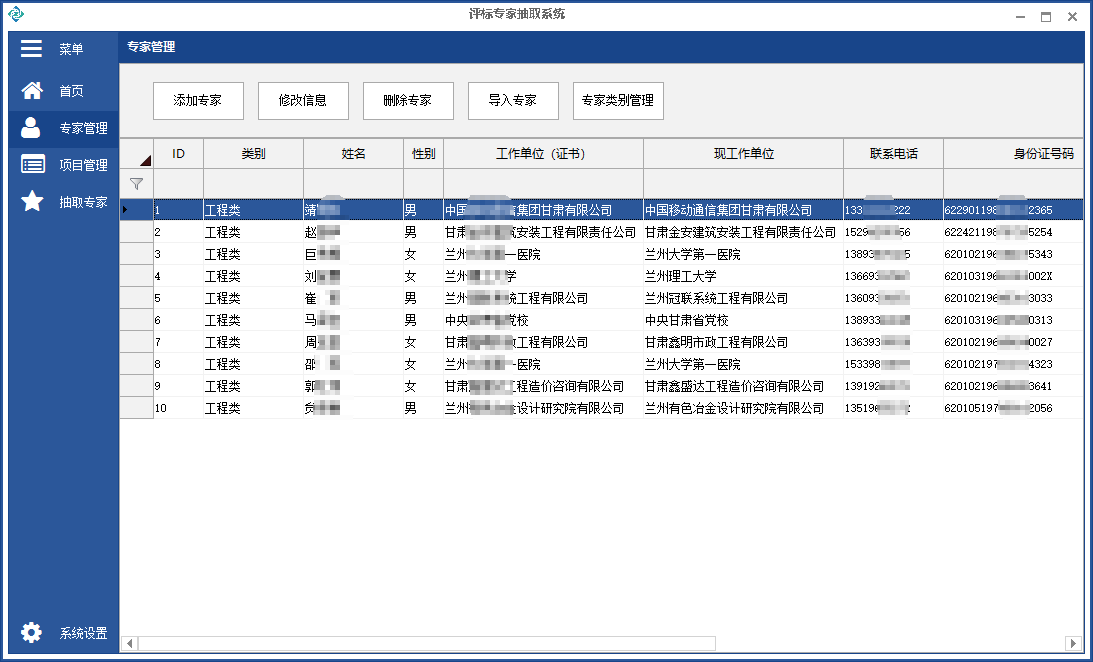Click the 联系电话 filter input cell
The height and width of the screenshot is (662, 1093).
coord(893,184)
